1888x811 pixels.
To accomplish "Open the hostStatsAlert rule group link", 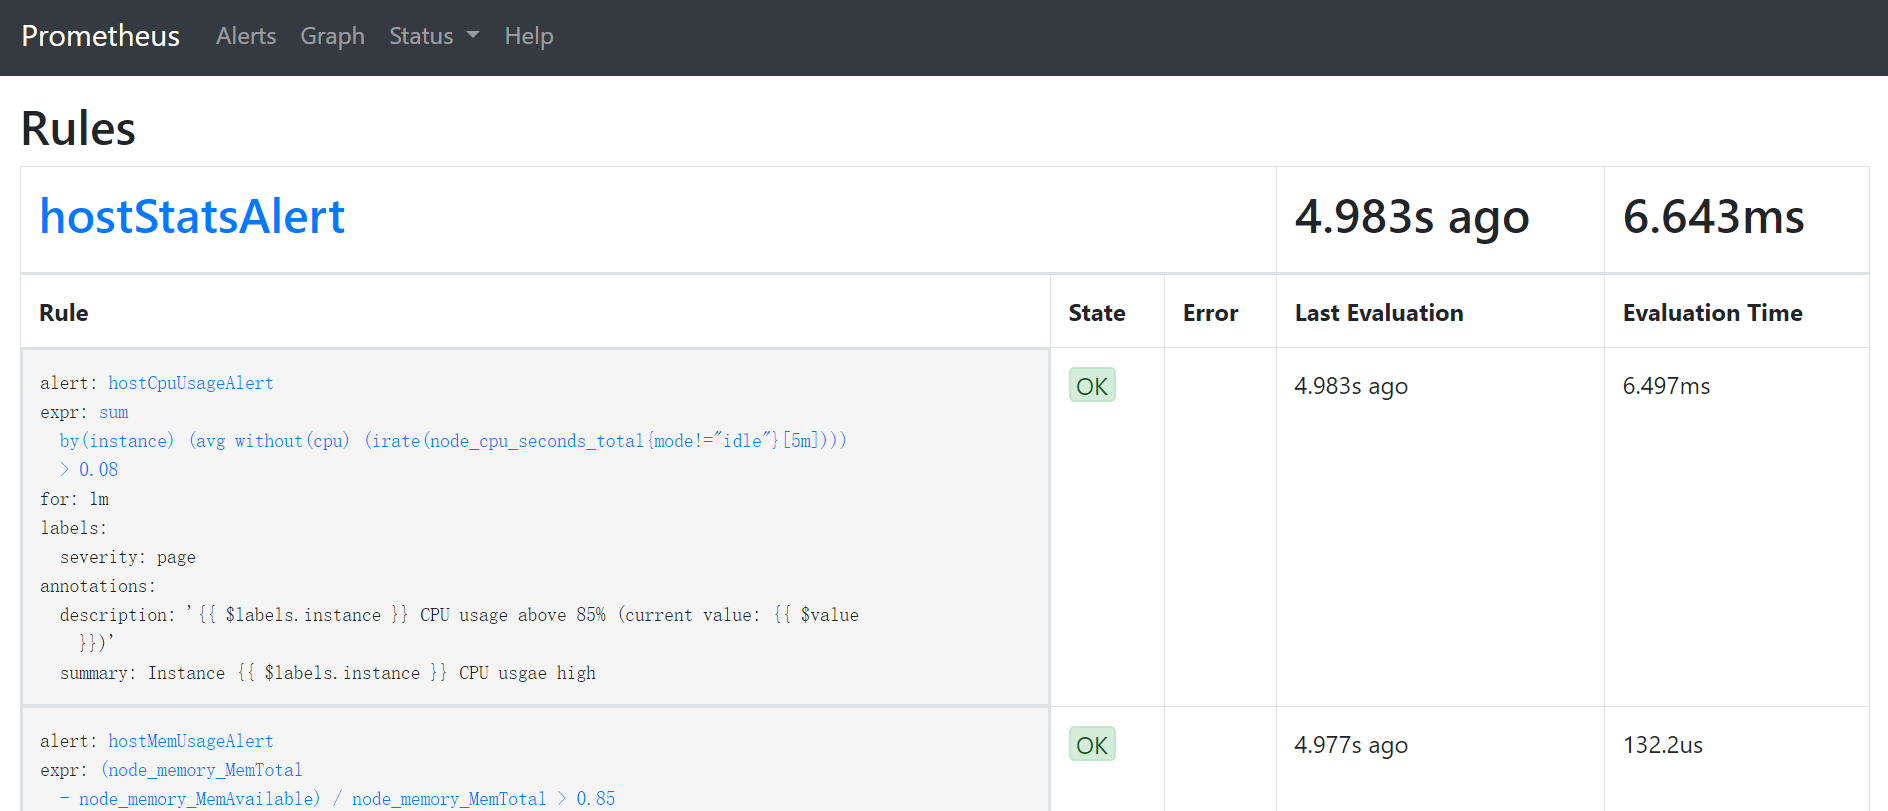I will click(x=192, y=217).
